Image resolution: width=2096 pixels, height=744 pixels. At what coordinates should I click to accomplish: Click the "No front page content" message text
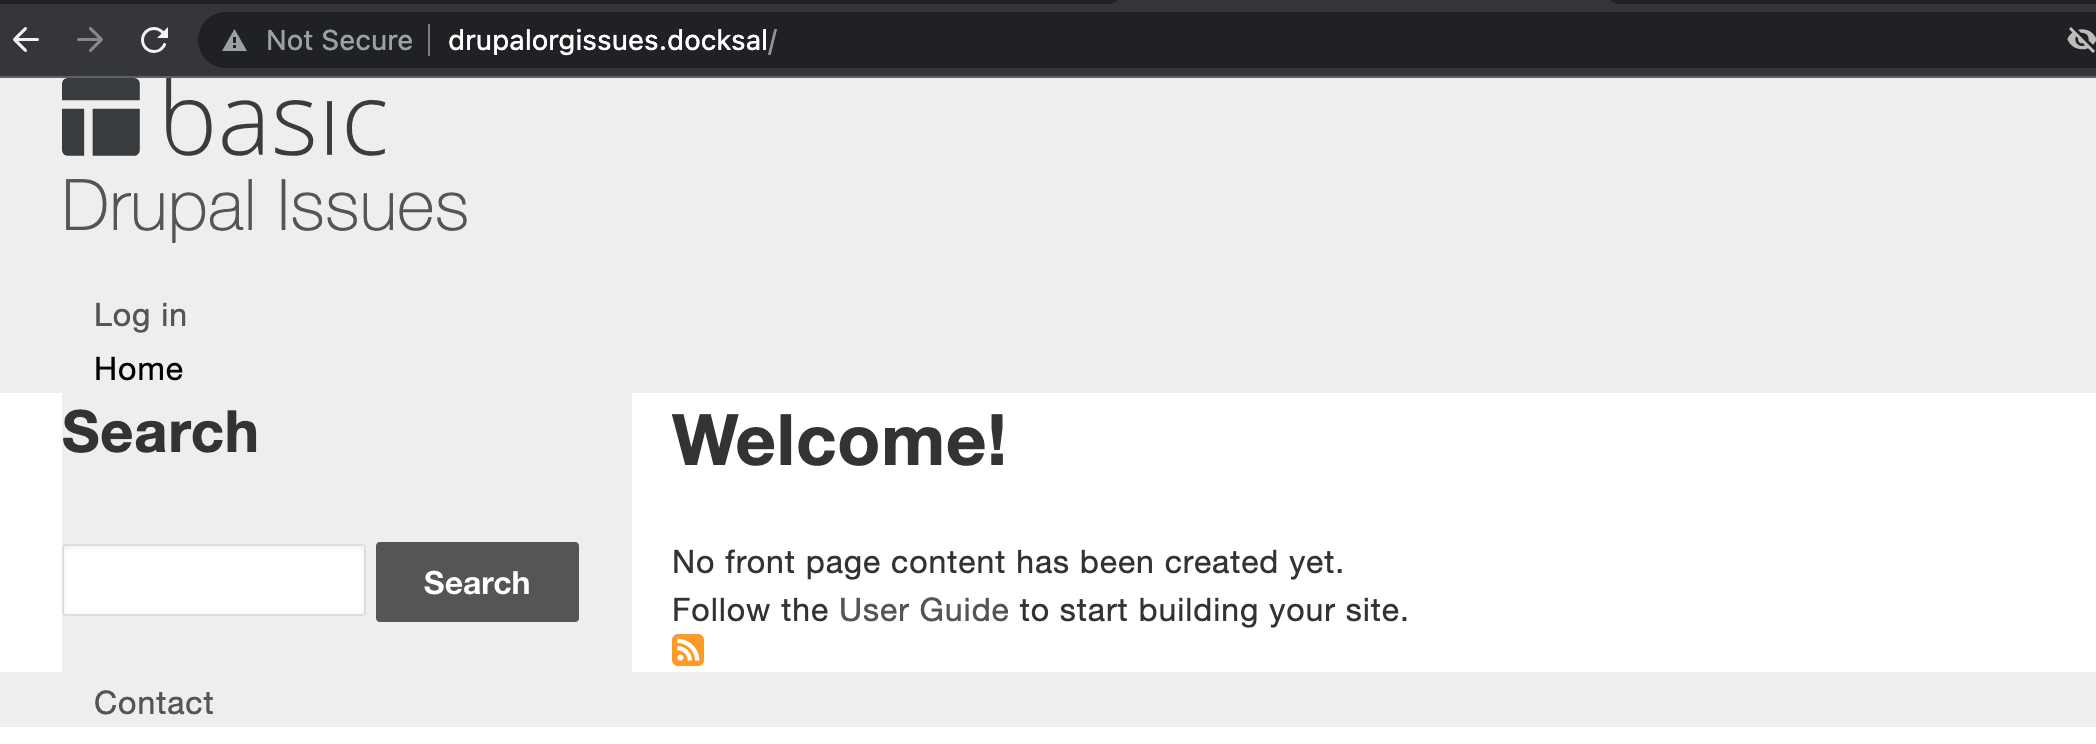coord(1007,562)
